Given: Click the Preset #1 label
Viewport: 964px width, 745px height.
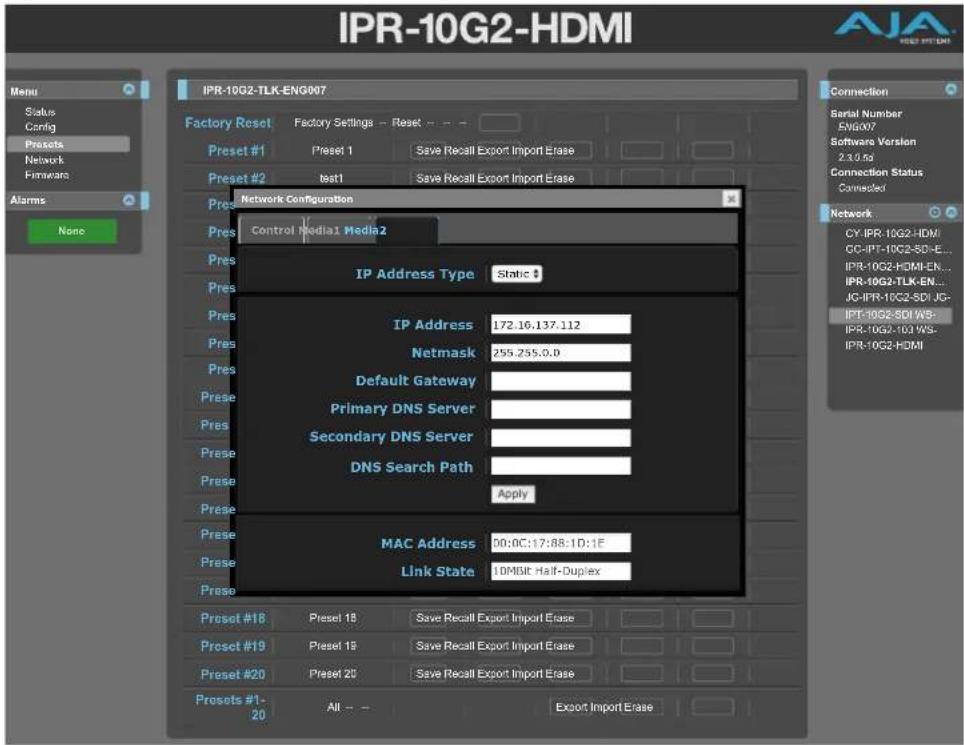Looking at the screenshot, I should [x=237, y=151].
